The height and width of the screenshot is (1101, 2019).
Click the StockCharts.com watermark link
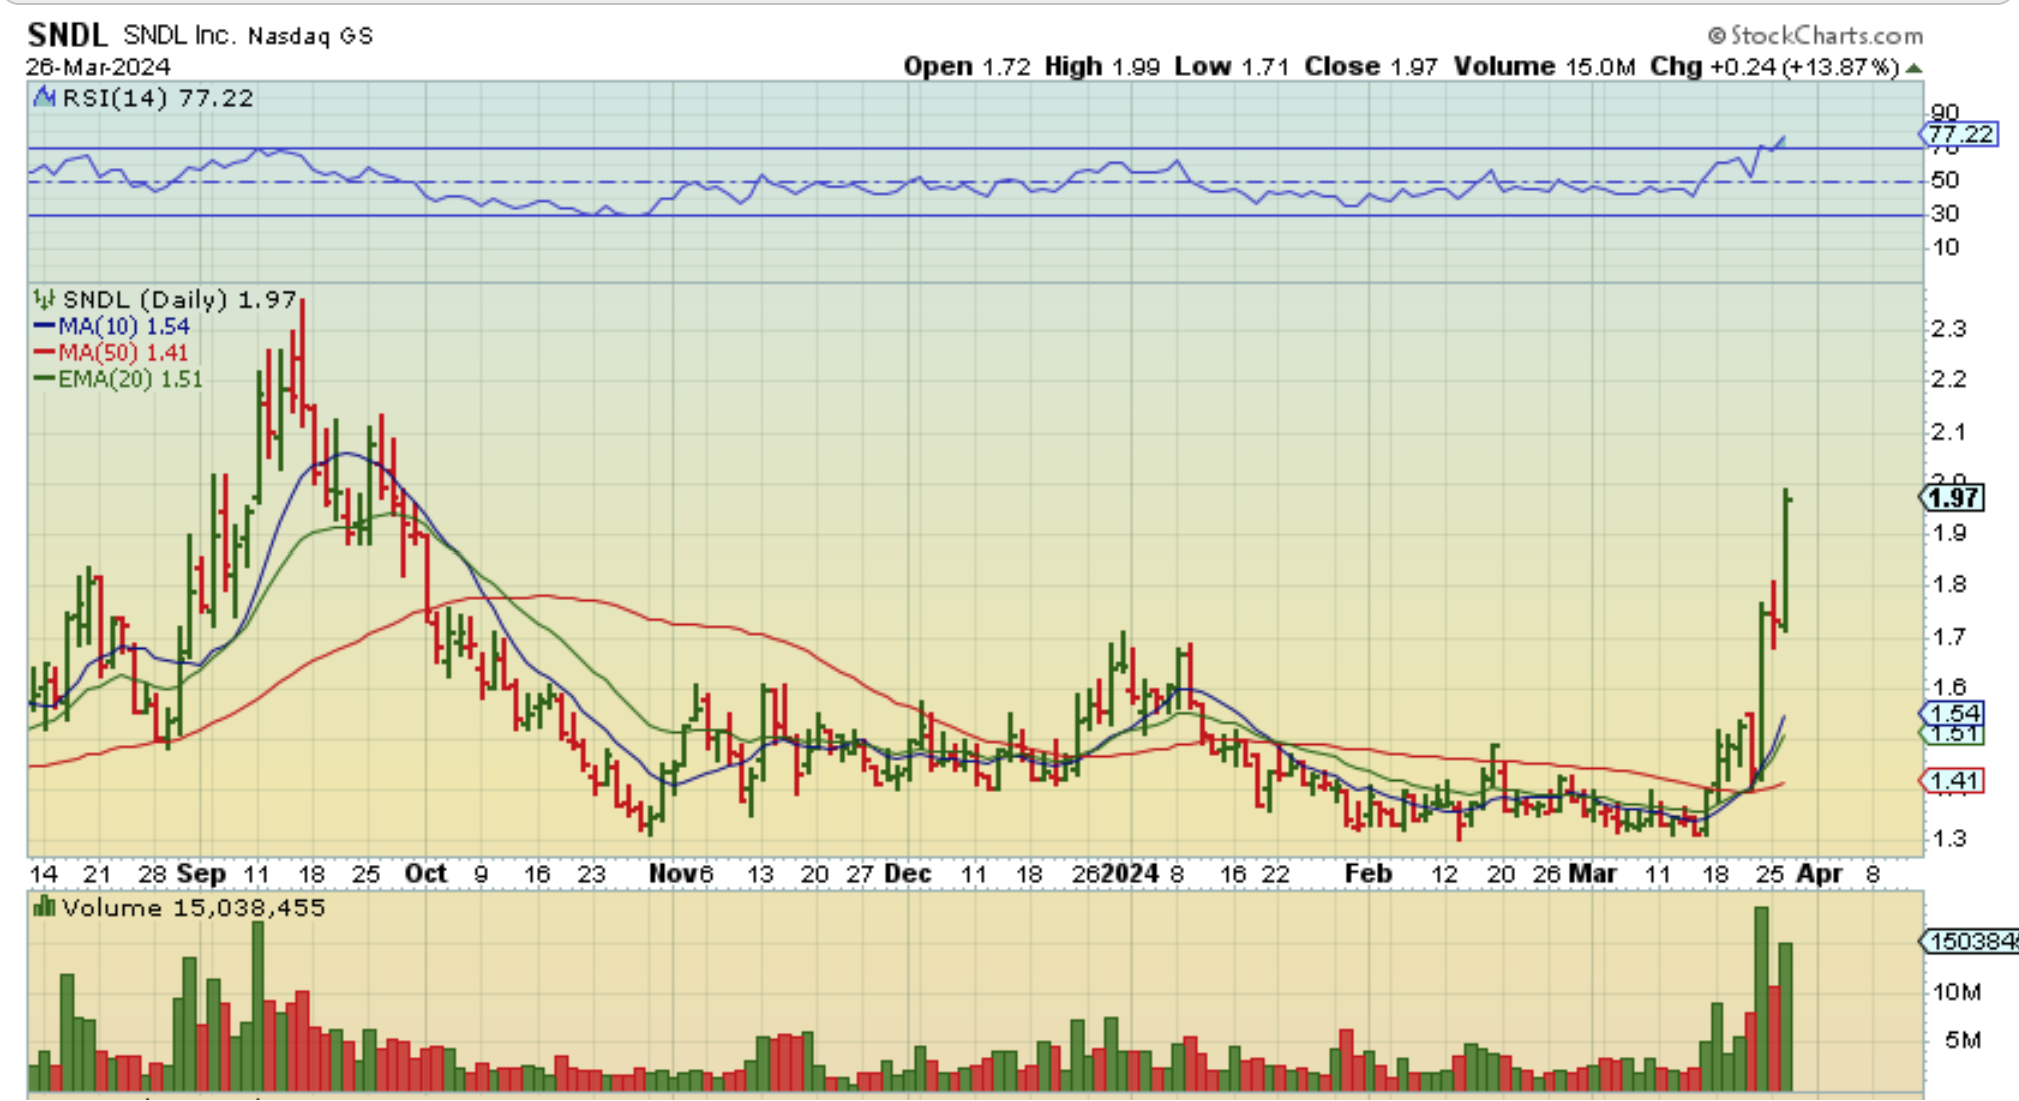1815,36
